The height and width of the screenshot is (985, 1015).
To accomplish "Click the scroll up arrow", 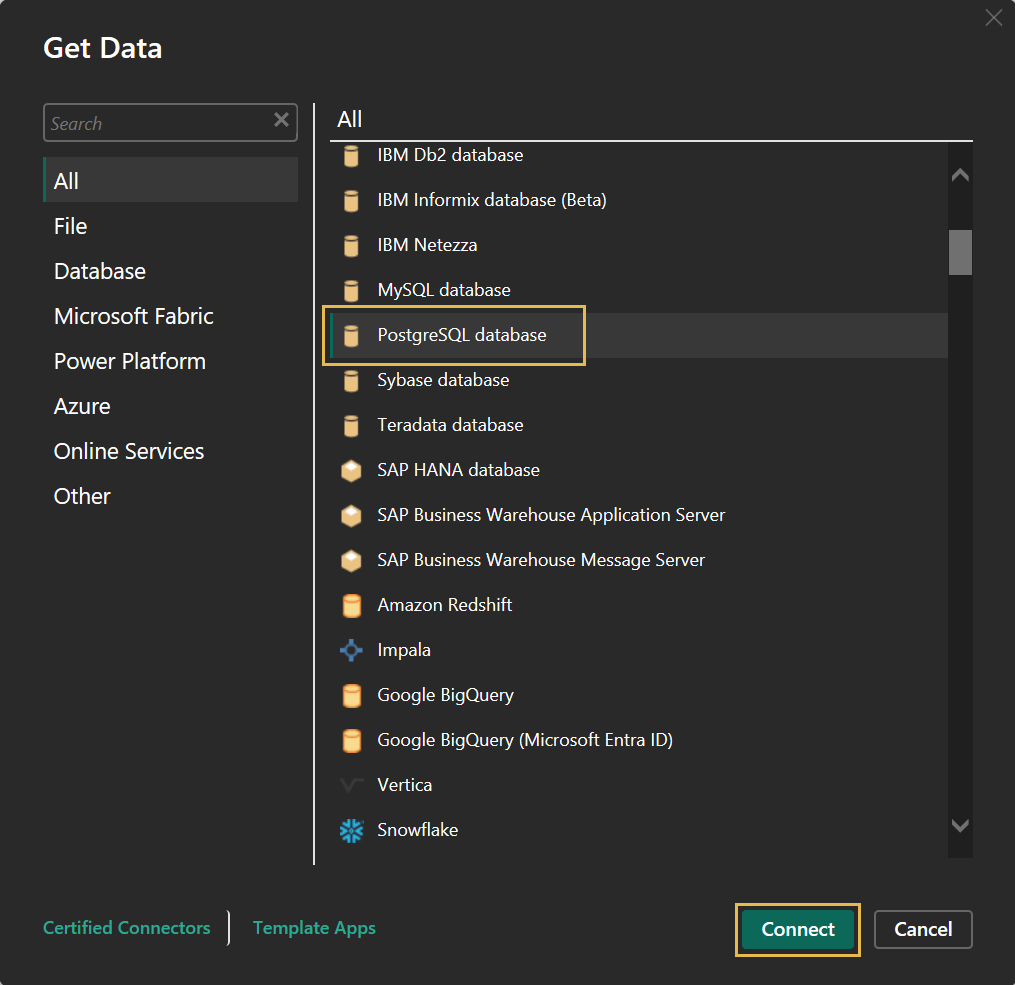I will click(x=960, y=175).
